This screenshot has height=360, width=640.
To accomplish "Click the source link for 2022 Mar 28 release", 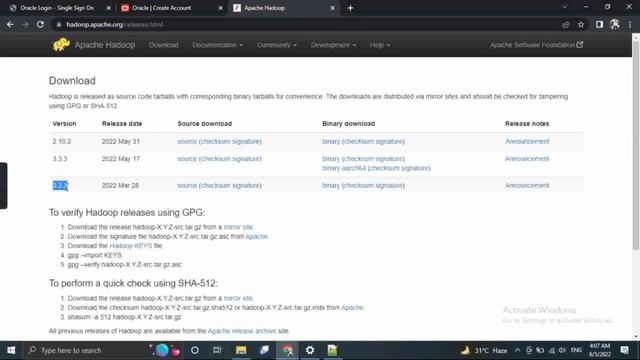I will [x=187, y=185].
